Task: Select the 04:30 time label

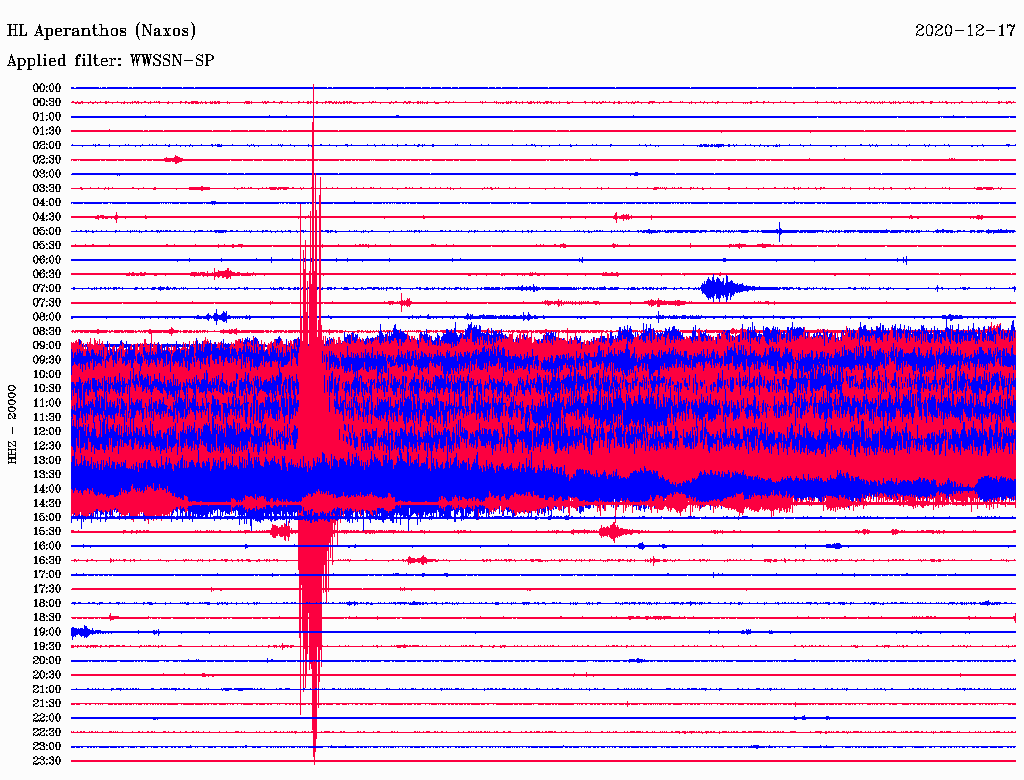Action: click(x=47, y=217)
